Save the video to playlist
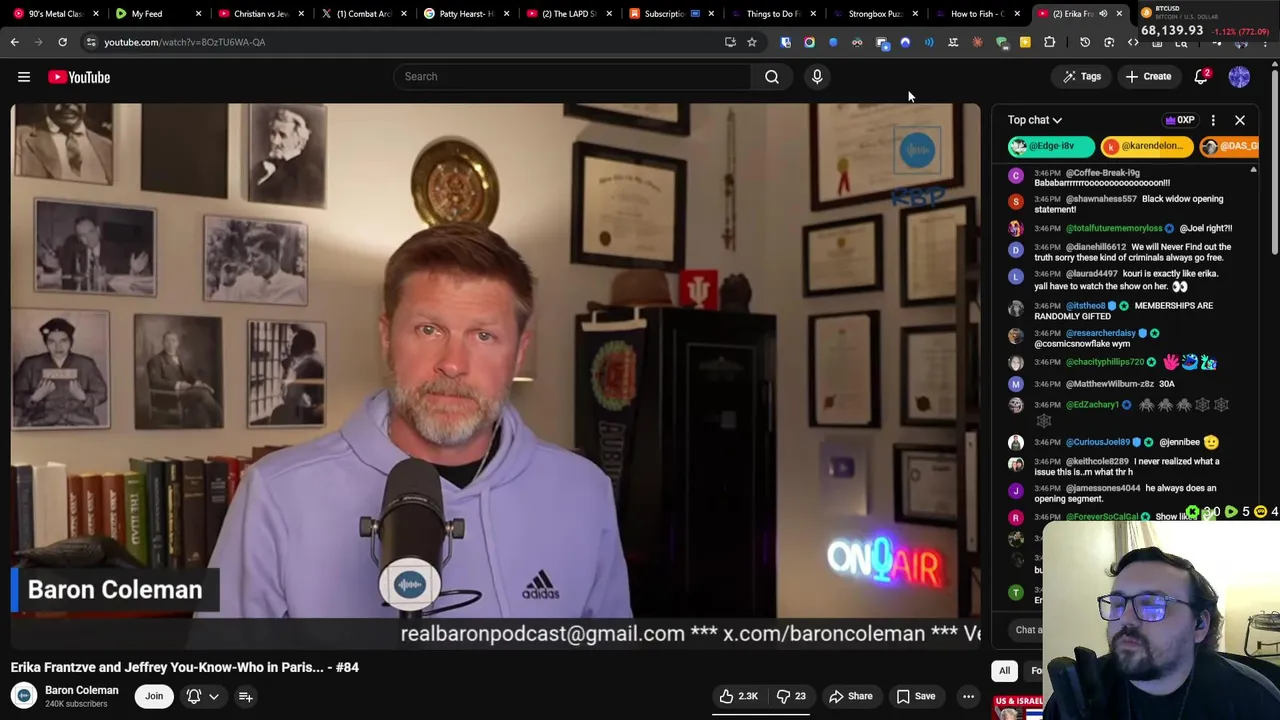 coord(916,696)
